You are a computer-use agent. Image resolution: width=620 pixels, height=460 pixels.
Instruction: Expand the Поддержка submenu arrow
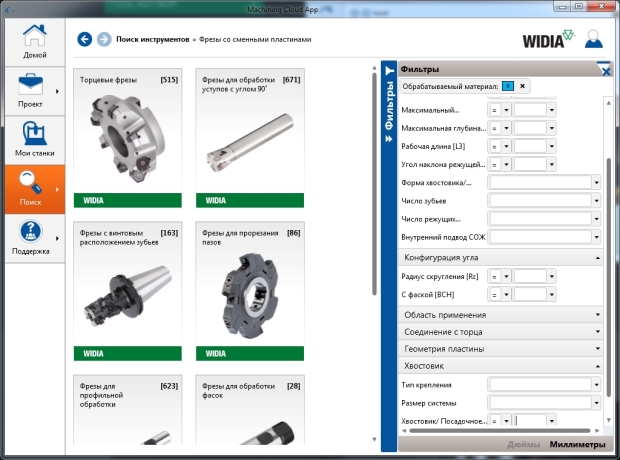(x=57, y=238)
